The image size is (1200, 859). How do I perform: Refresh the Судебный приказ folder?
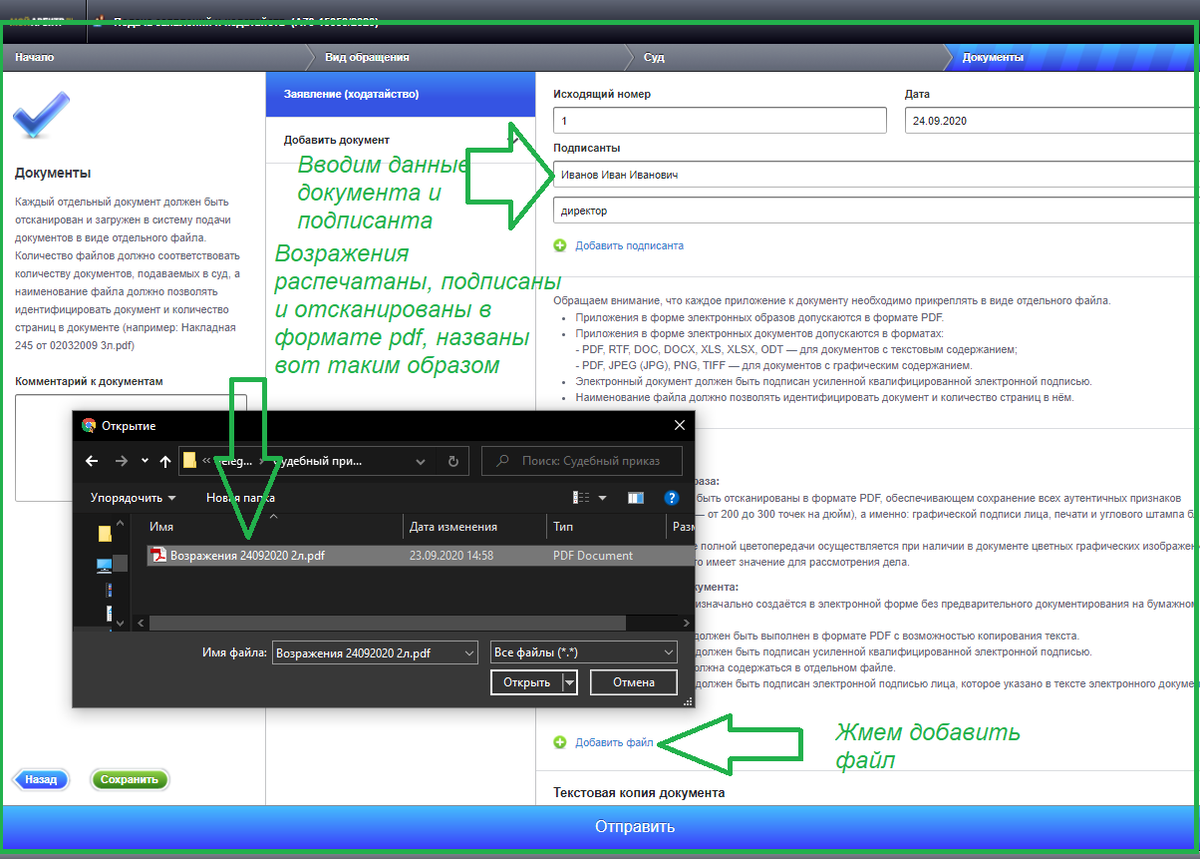[453, 462]
